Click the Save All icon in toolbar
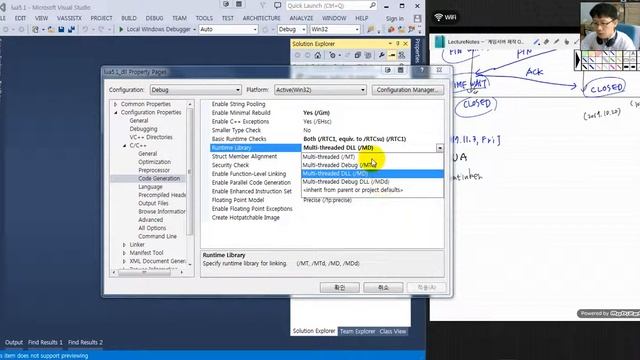Viewport: 640px width, 360px height. click(x=71, y=29)
